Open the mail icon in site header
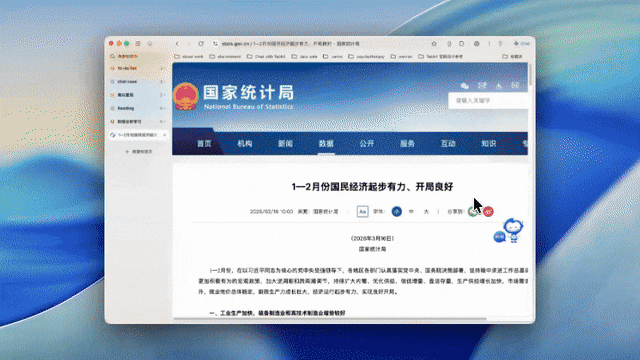This screenshot has height=360, width=640. tap(515, 85)
